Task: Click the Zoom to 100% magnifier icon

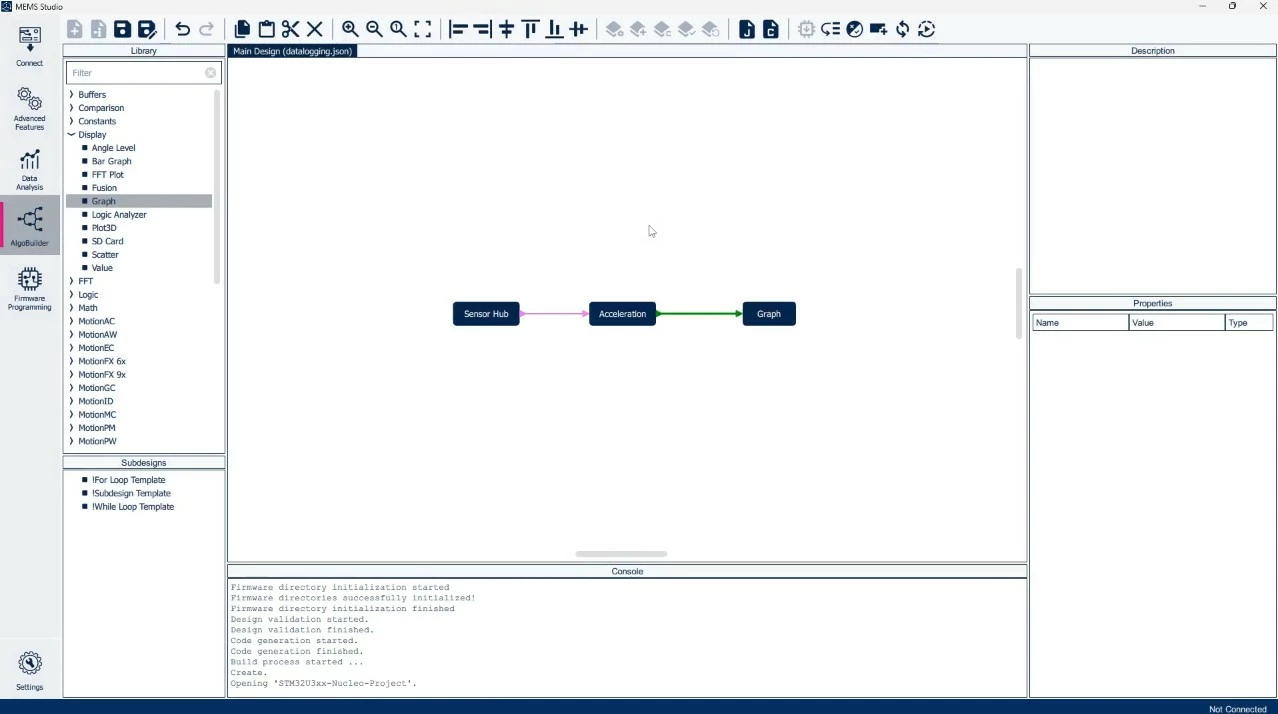Action: click(x=398, y=29)
